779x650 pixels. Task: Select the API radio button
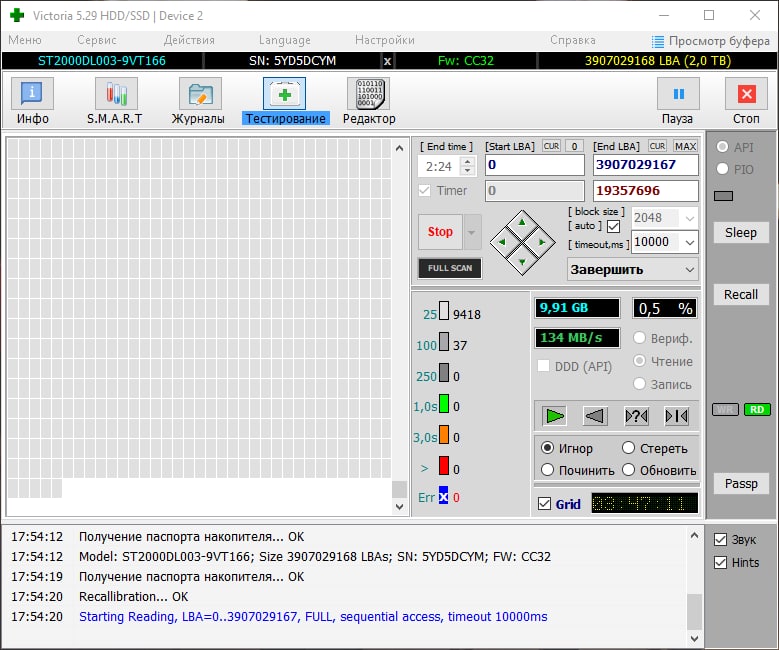point(722,147)
